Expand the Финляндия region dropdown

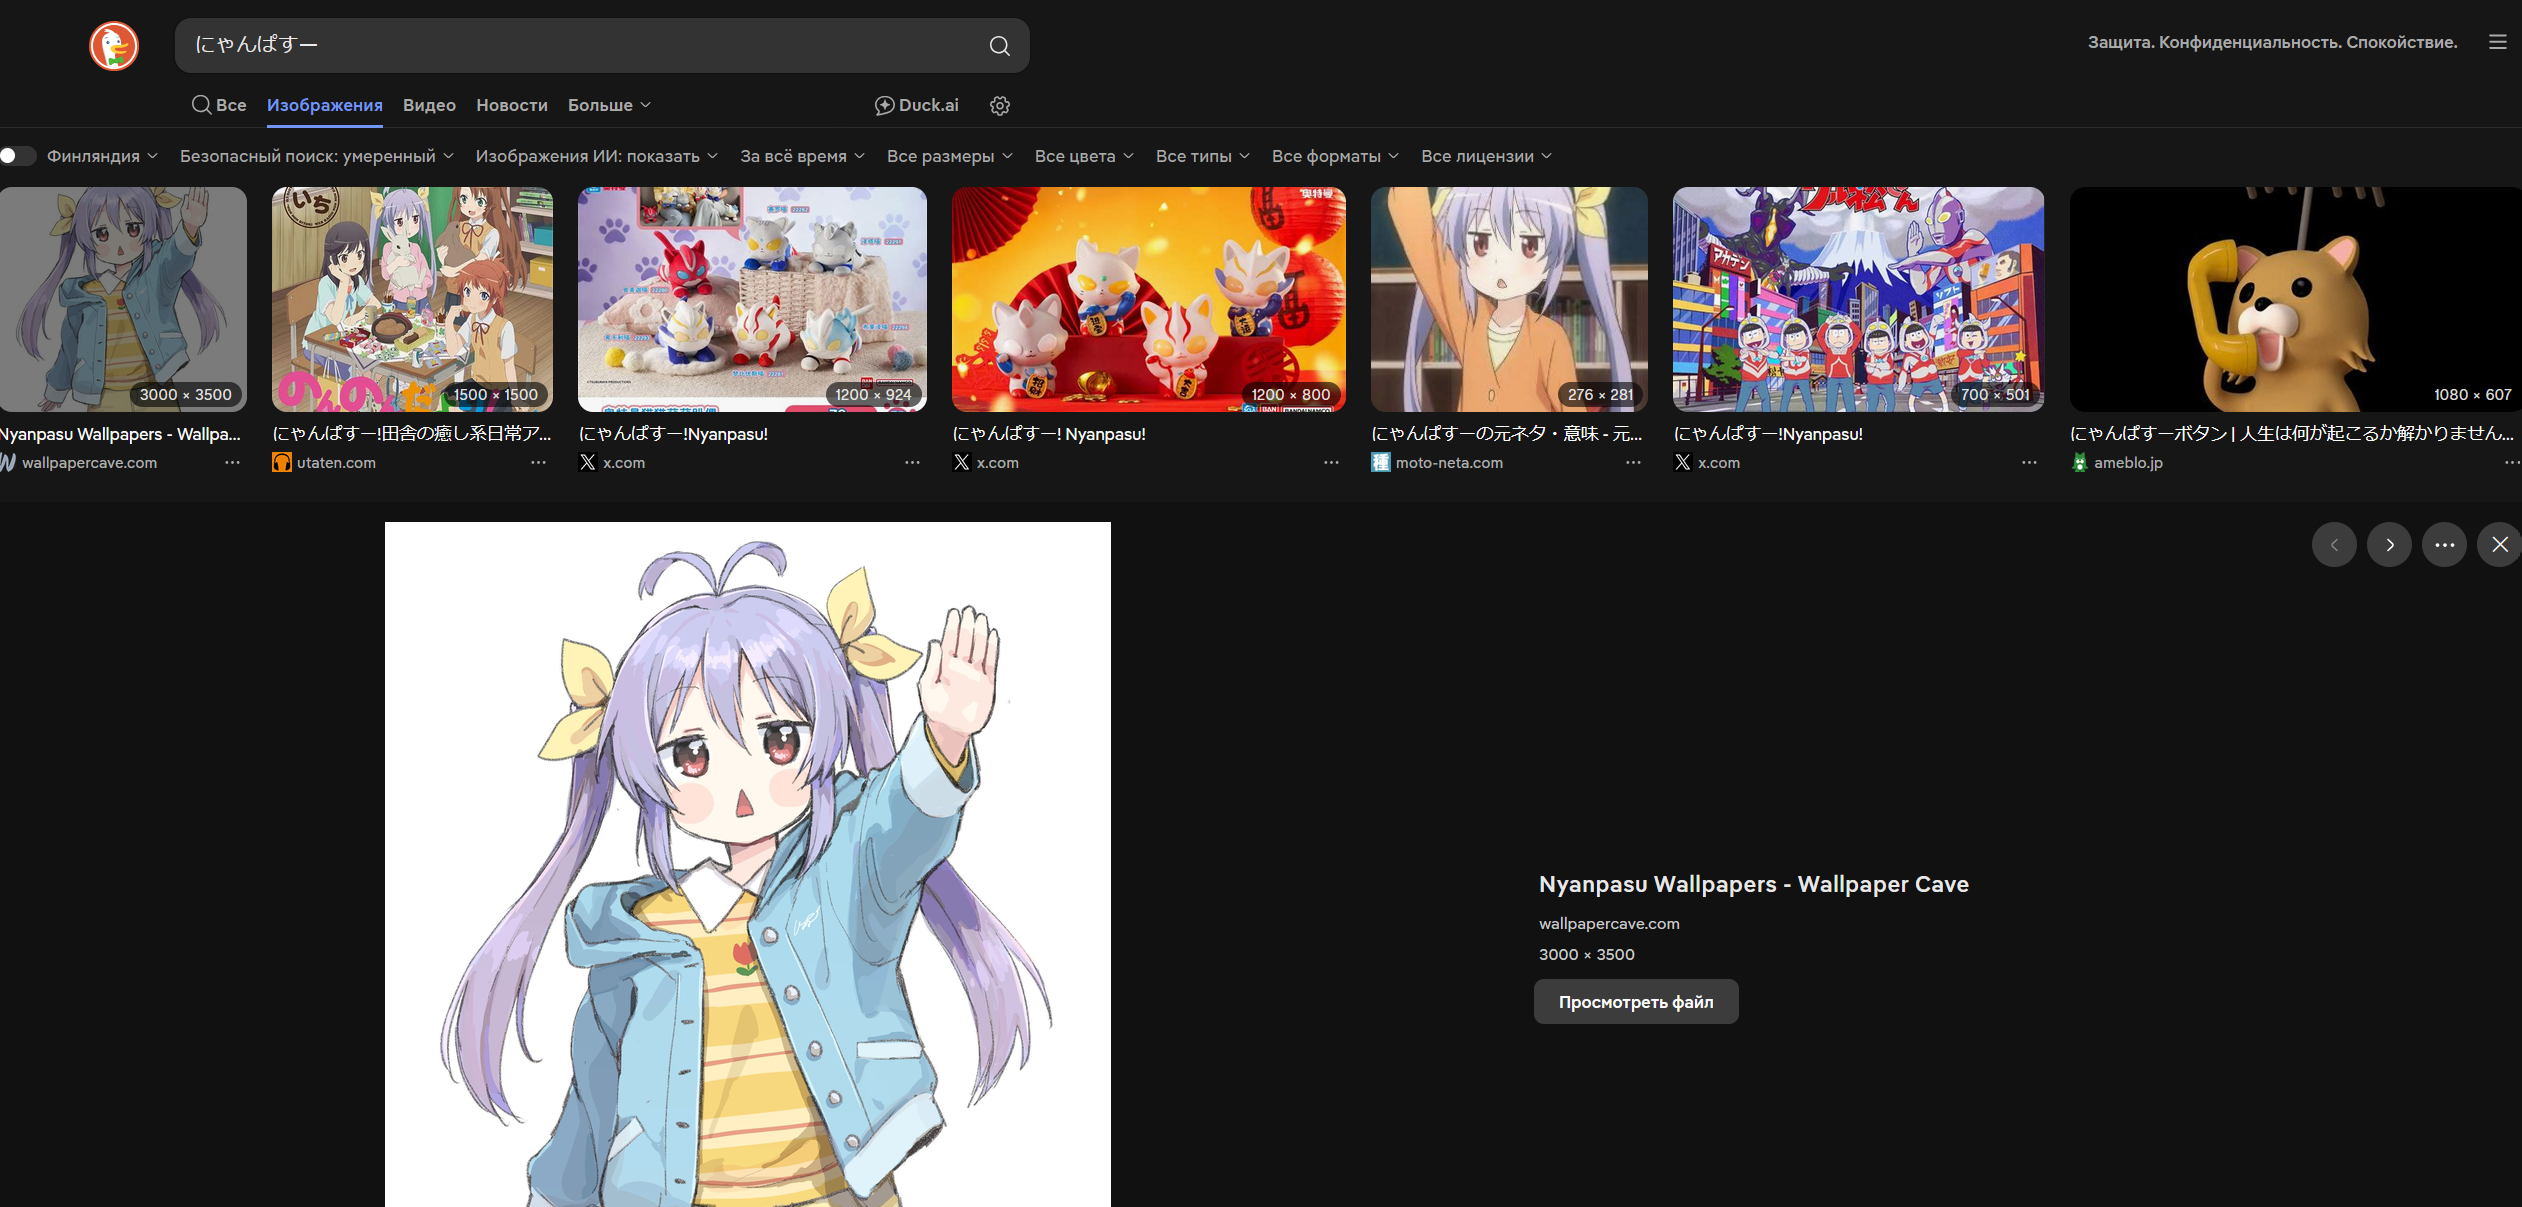102,156
